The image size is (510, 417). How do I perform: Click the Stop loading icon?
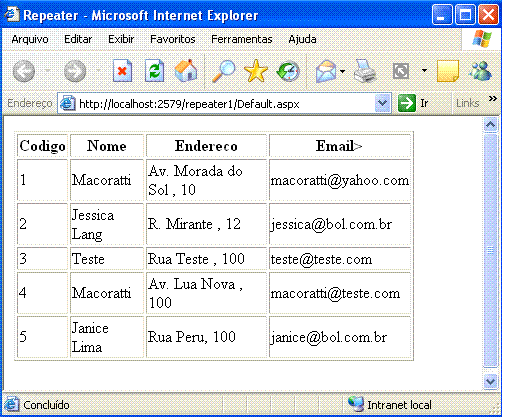[122, 71]
